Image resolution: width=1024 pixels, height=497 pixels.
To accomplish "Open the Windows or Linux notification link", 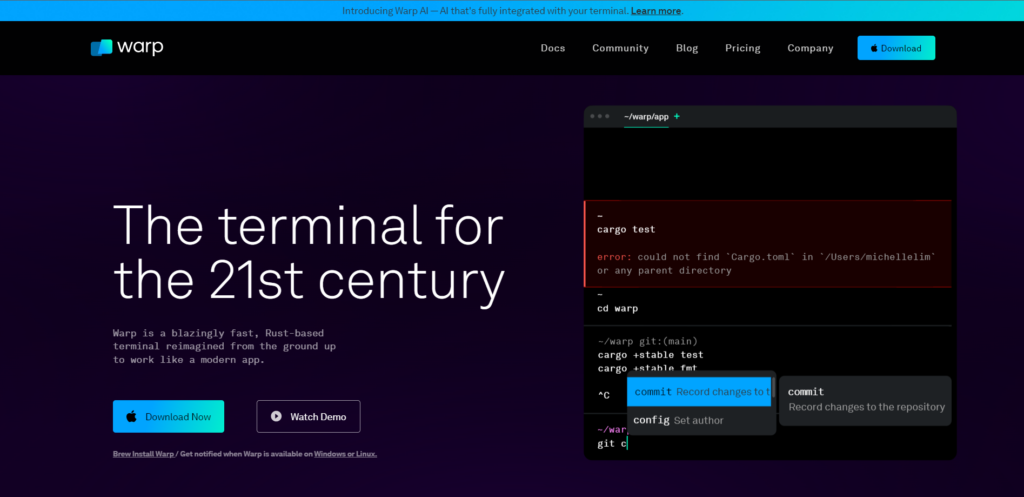I will click(345, 454).
